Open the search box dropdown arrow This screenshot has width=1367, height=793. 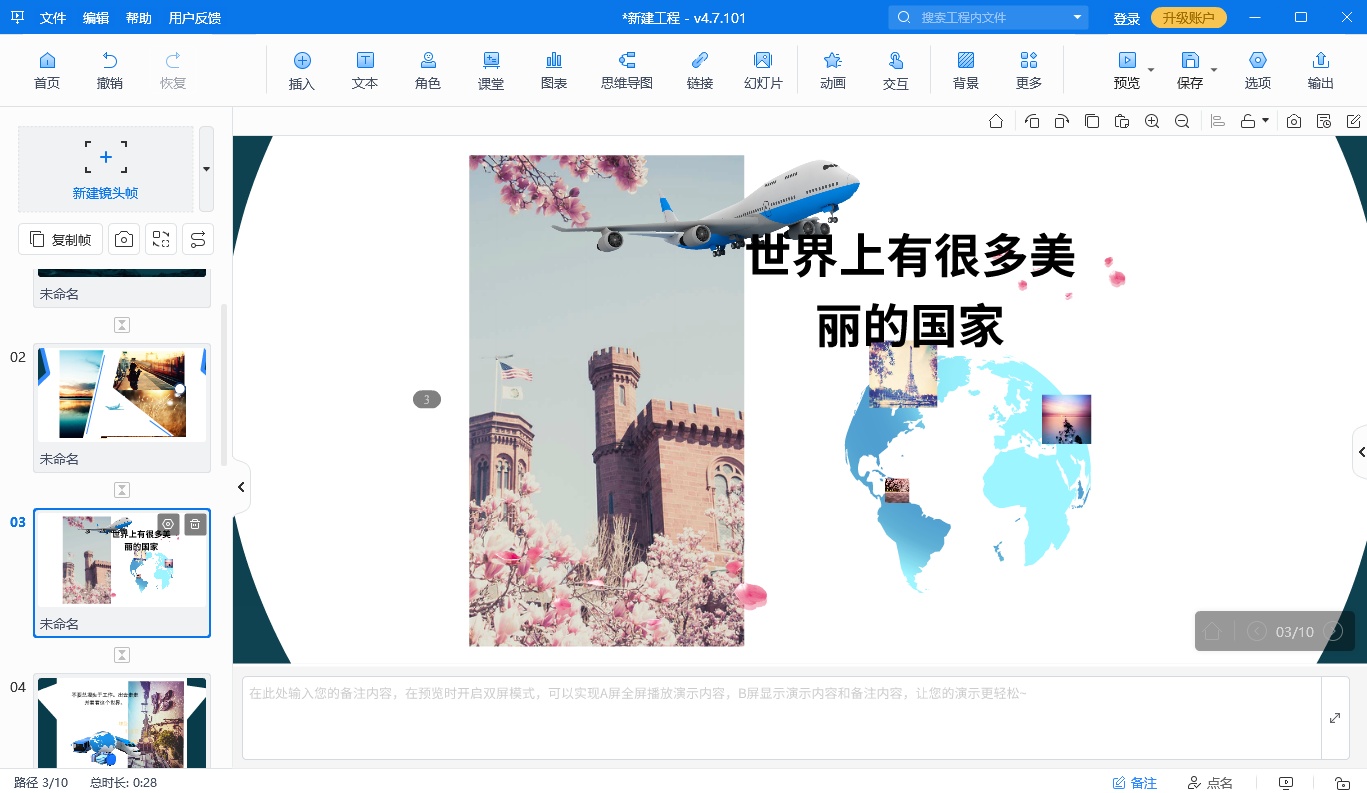(x=1077, y=17)
